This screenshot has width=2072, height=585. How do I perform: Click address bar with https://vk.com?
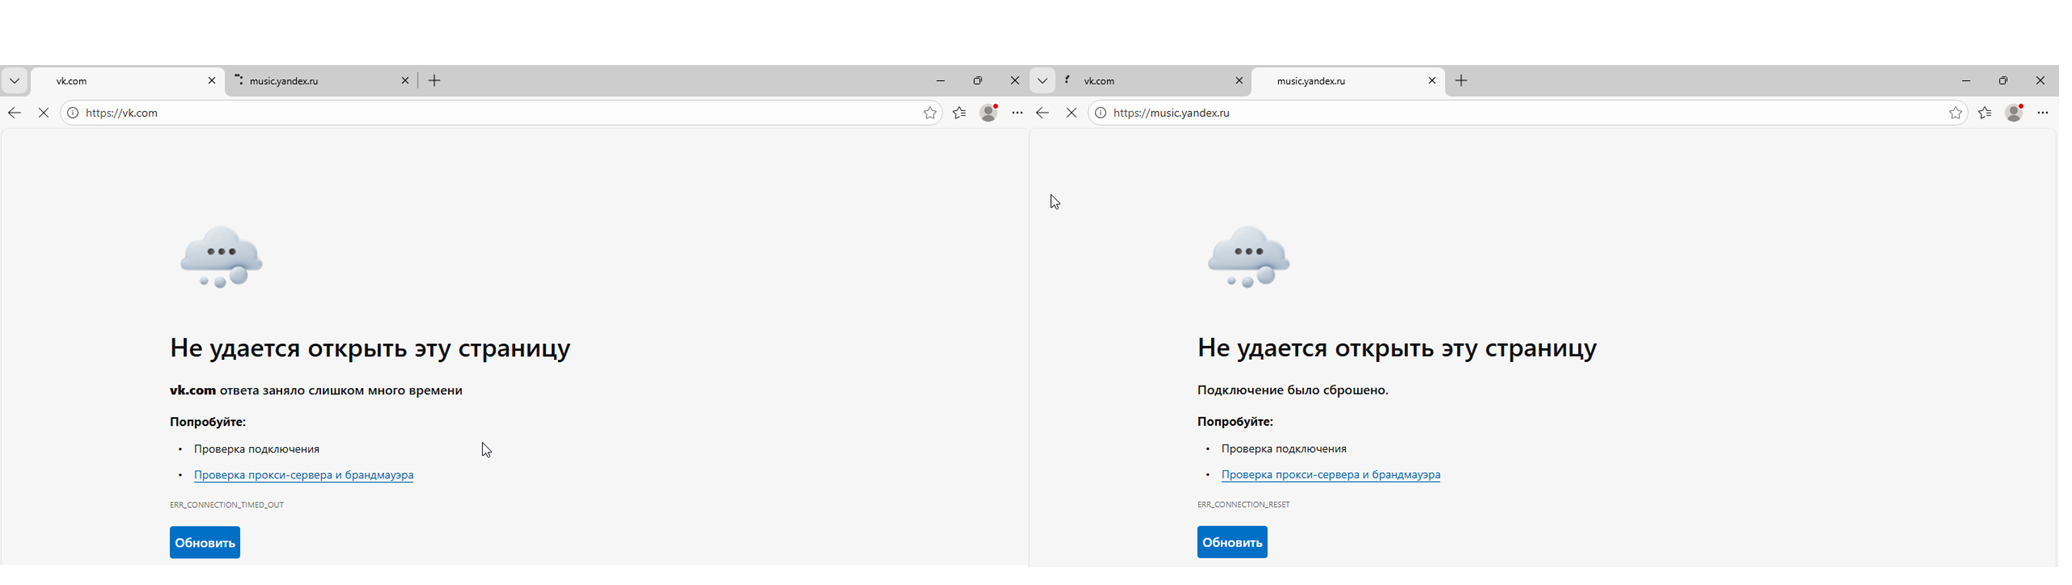[500, 114]
